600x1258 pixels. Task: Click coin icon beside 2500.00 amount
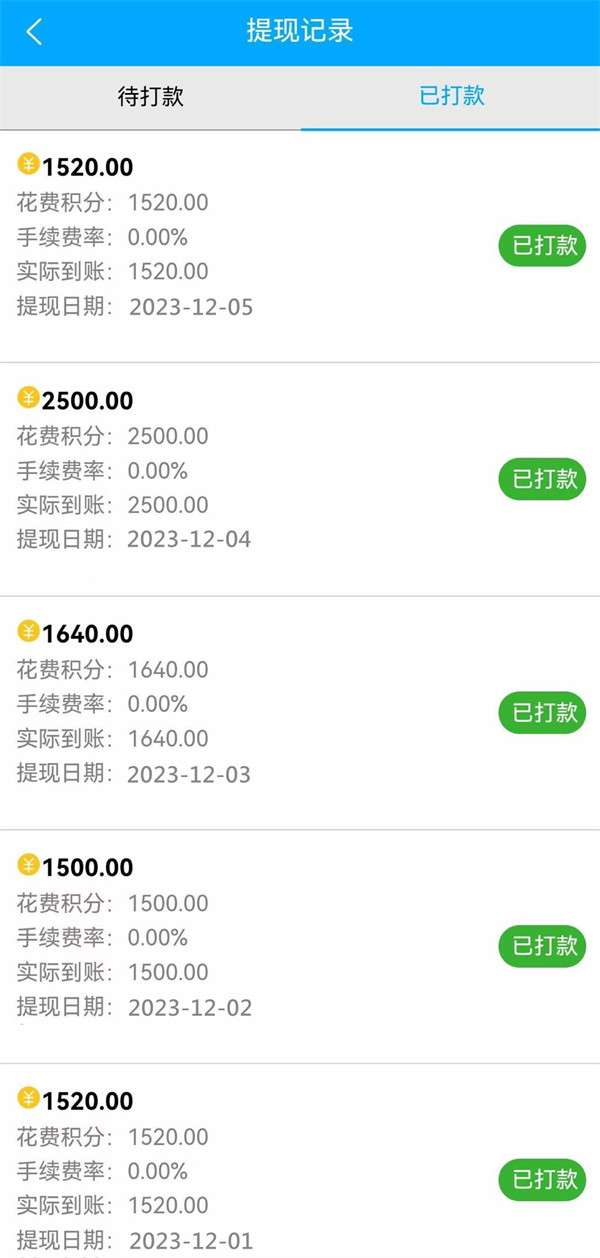[x=28, y=398]
